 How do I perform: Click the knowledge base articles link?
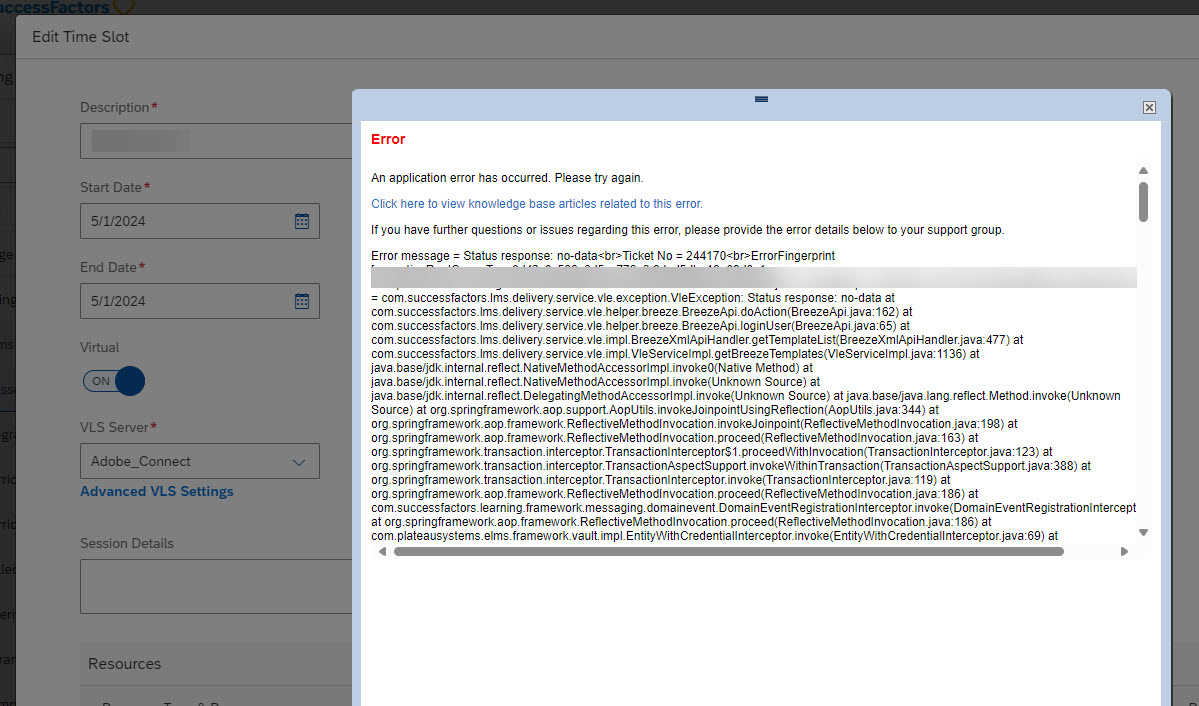click(x=537, y=203)
